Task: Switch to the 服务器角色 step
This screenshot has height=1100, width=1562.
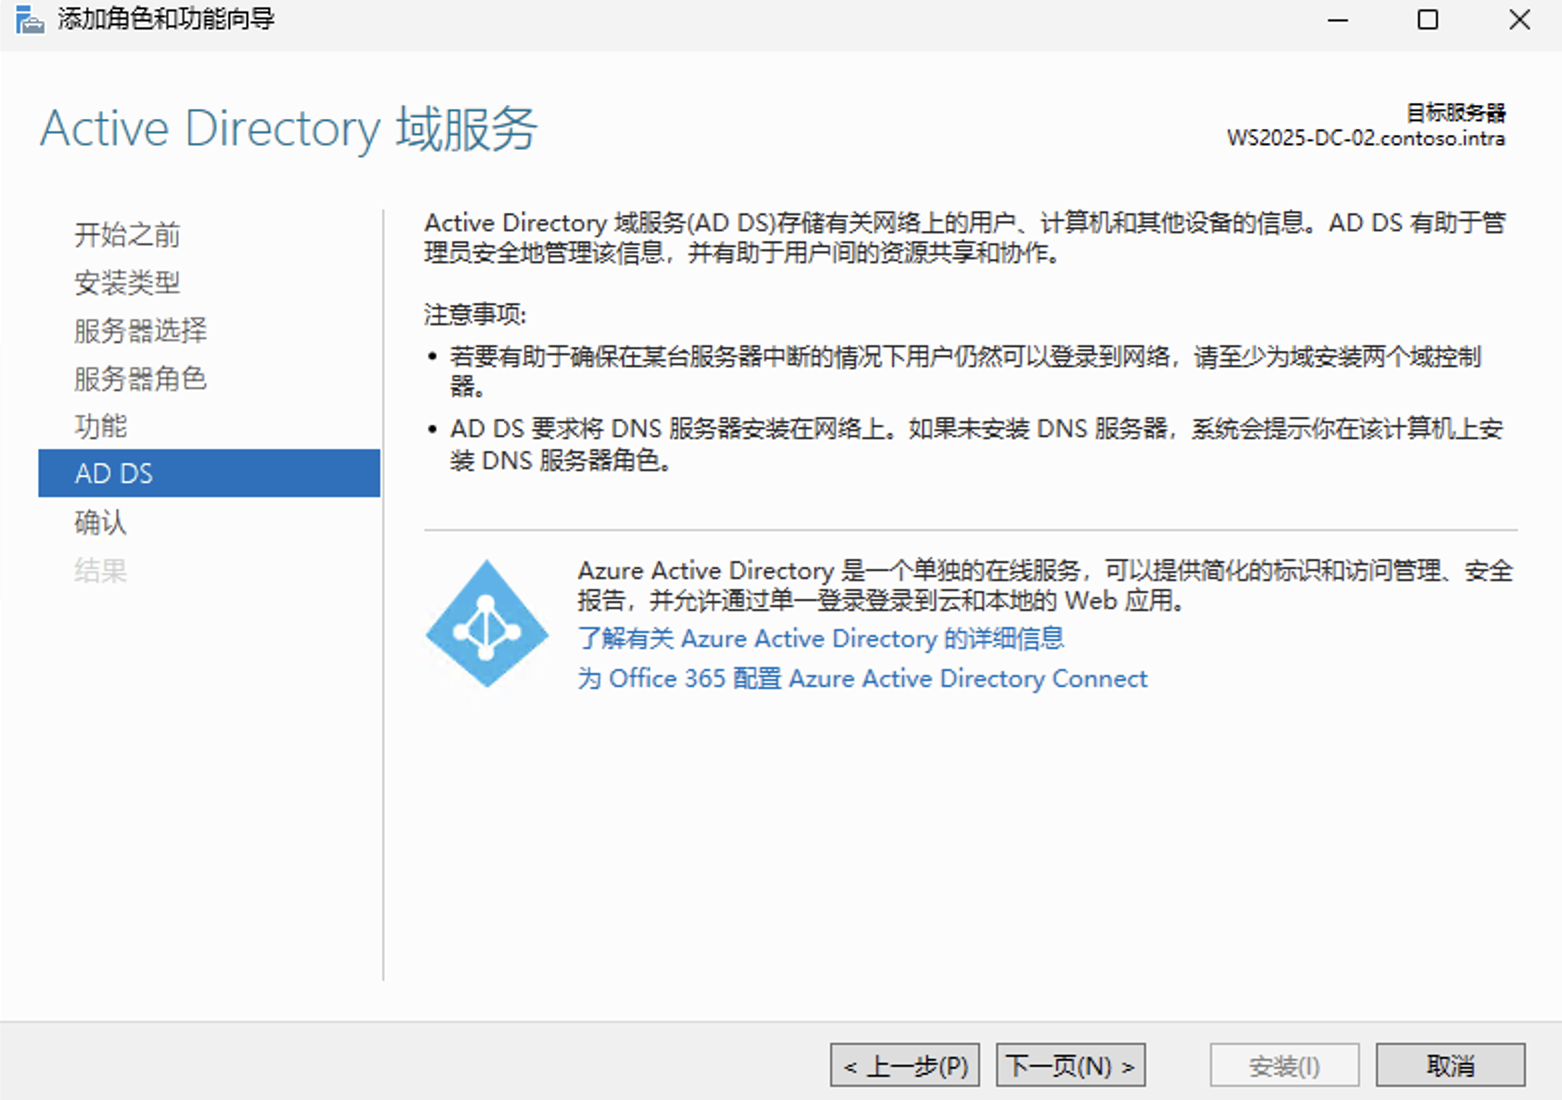Action: [x=140, y=379]
